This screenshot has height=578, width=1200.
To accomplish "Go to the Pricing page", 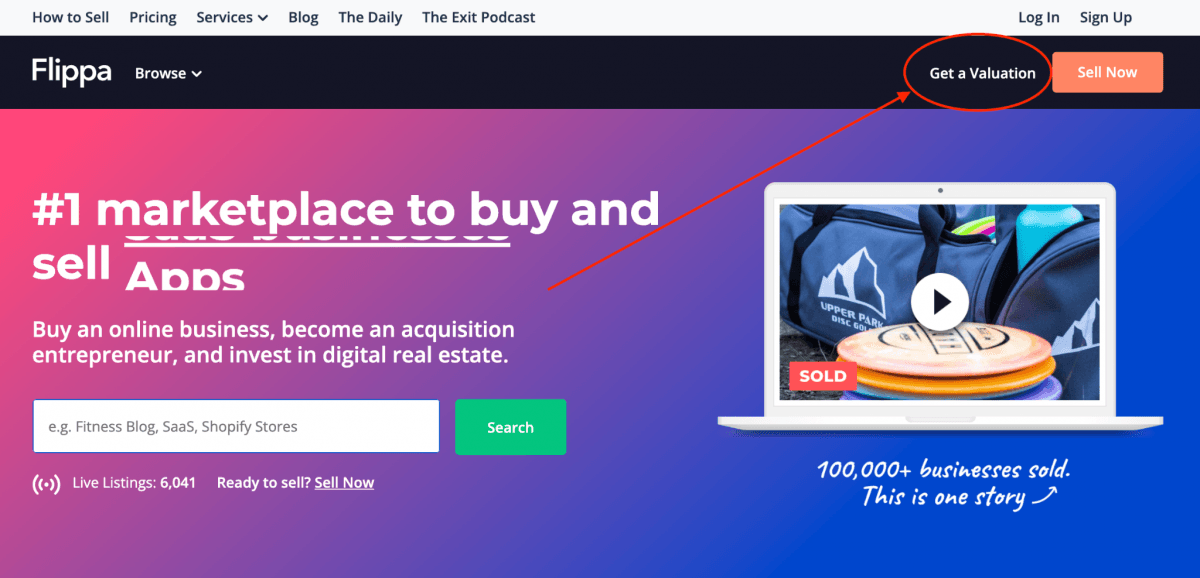I will point(153,17).
